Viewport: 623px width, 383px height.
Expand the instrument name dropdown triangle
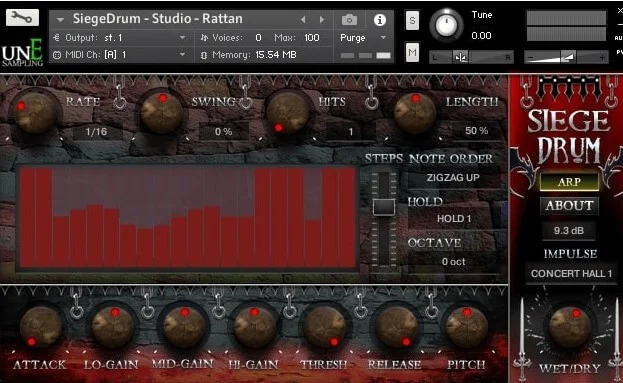60,19
